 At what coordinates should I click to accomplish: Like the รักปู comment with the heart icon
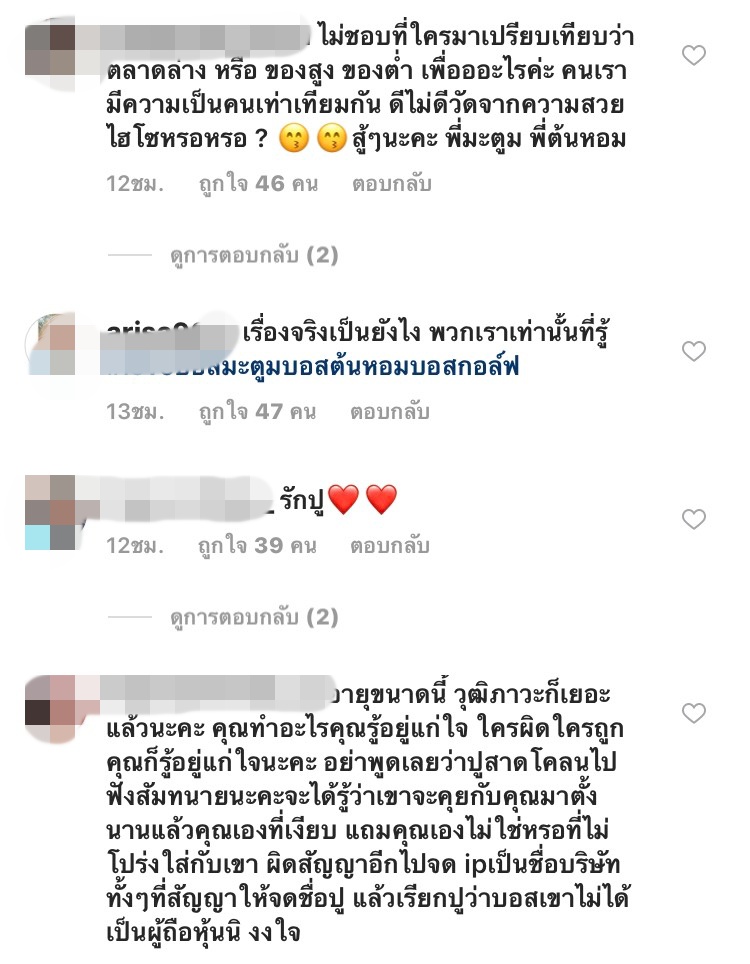click(x=693, y=520)
